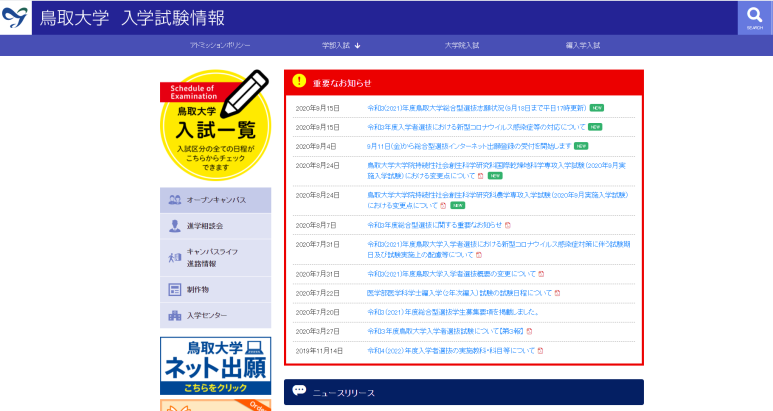Open 9月11日(金)から総合型選抜インターネット出願 link
Viewport: 773px width, 411px height.
[x=469, y=146]
